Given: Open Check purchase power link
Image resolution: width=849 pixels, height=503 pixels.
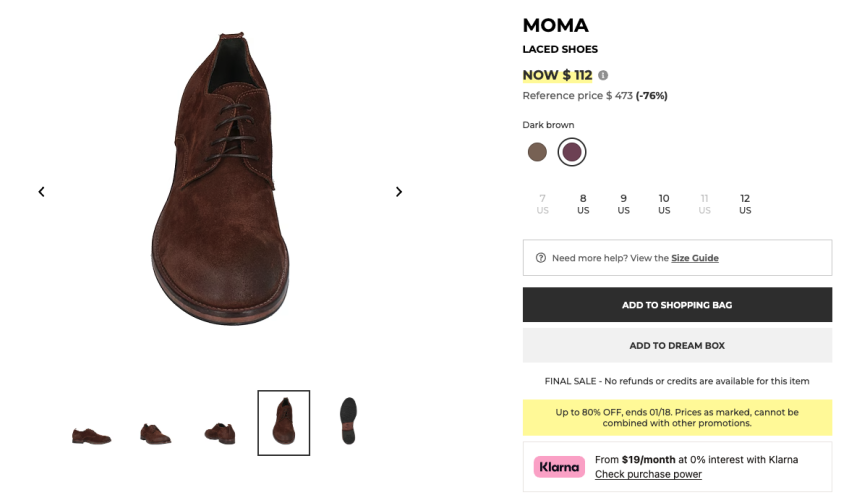Looking at the screenshot, I should tap(648, 474).
